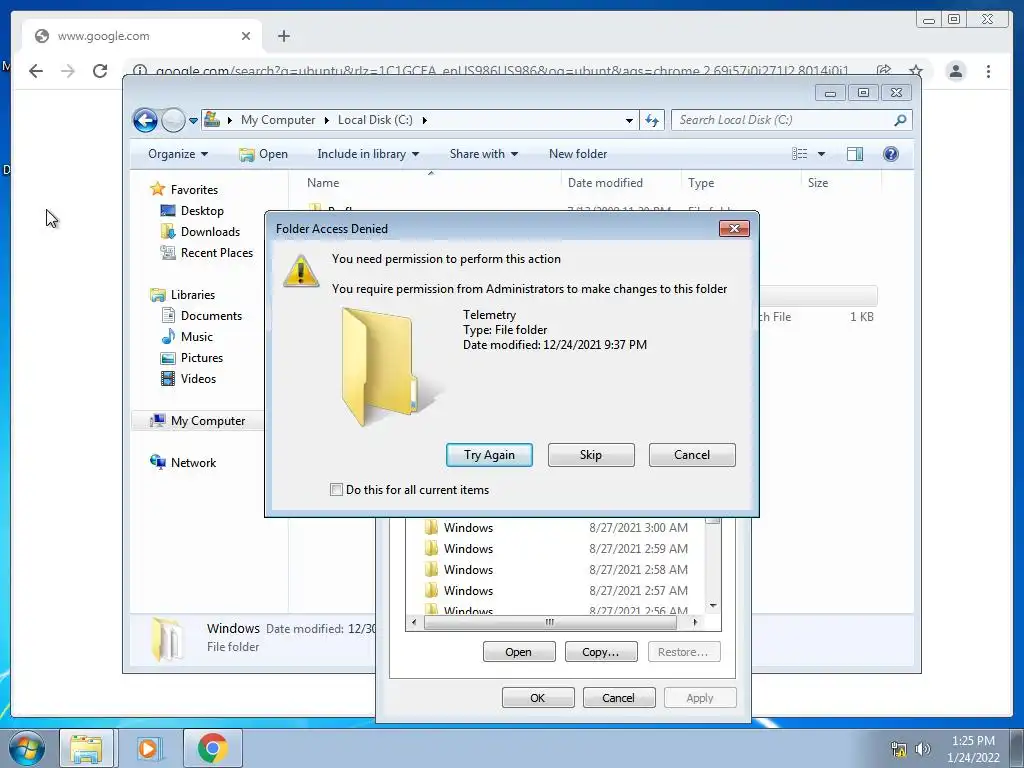
Task: Cancel the Folder Access Denied dialog
Action: click(x=692, y=455)
